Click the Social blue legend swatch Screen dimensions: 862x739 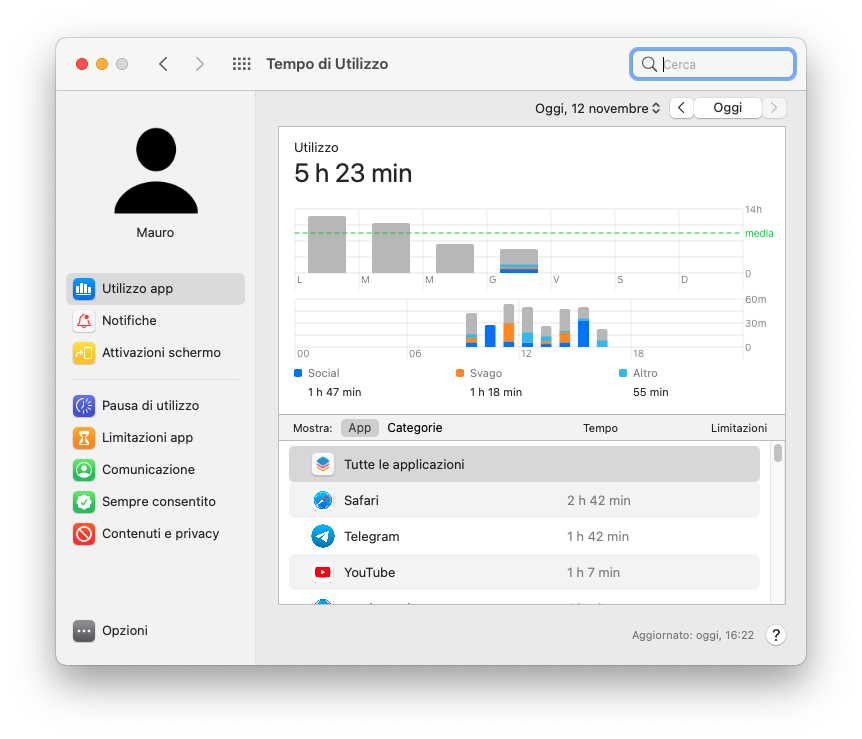[x=298, y=373]
